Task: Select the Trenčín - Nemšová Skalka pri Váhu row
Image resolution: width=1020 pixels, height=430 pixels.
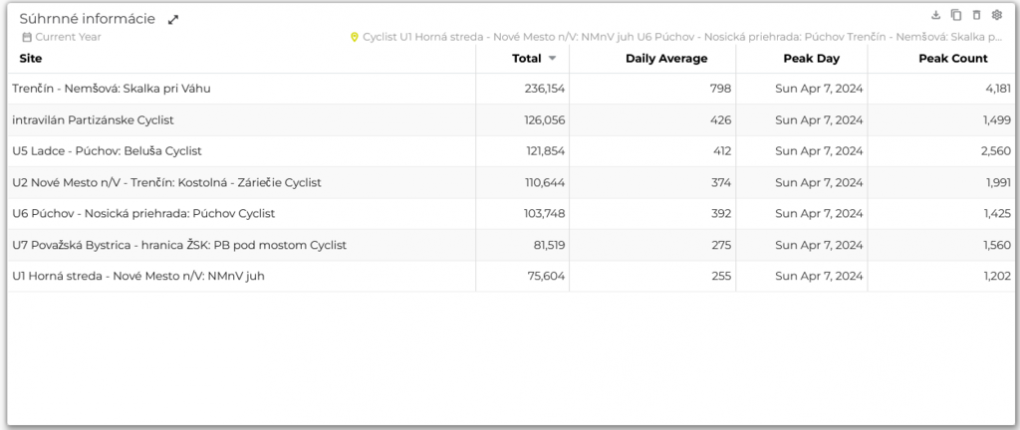Action: 510,88
